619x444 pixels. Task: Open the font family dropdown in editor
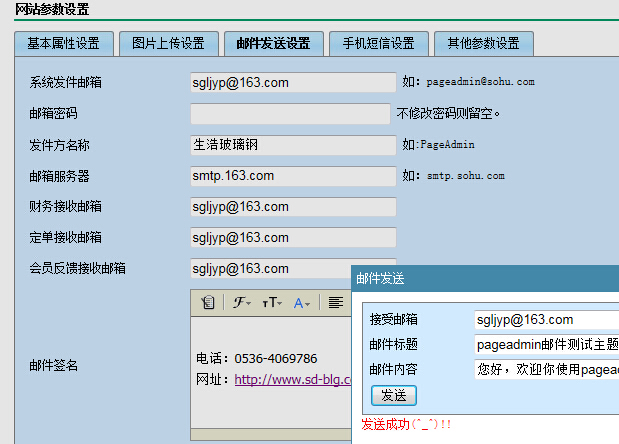[x=242, y=303]
